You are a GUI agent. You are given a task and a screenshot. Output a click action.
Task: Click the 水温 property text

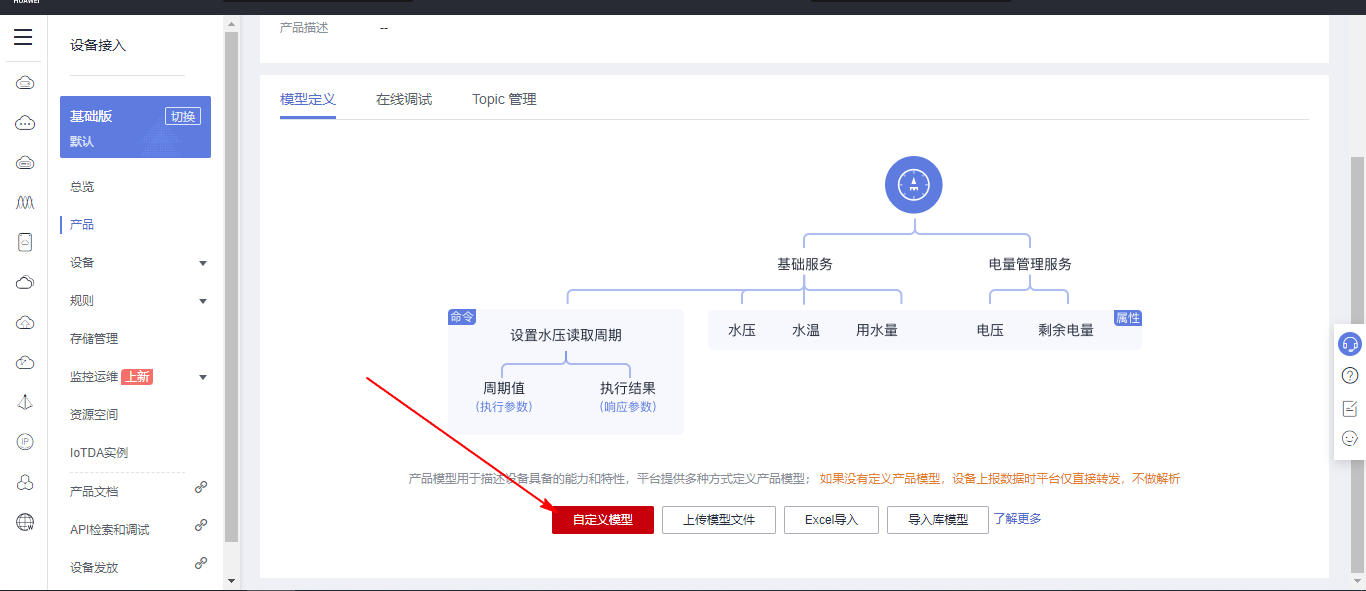pos(806,330)
